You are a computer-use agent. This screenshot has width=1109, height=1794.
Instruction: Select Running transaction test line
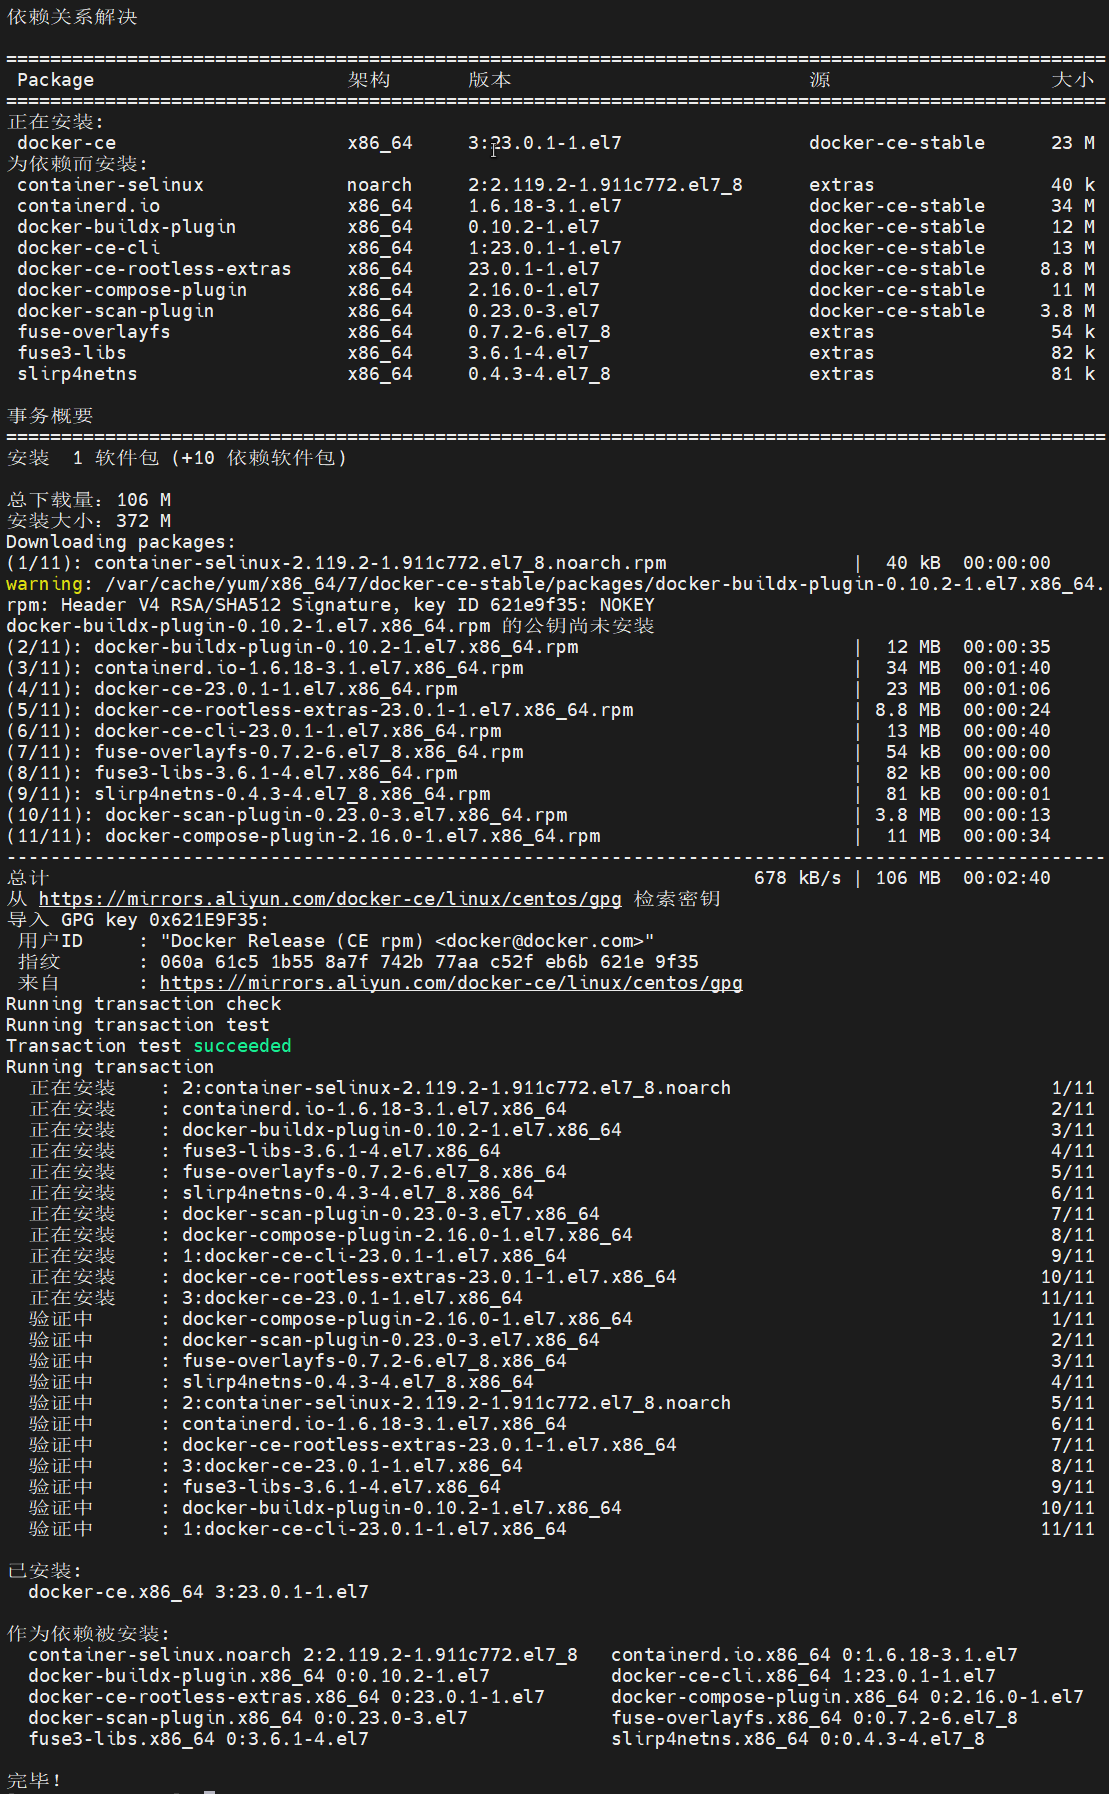(x=138, y=1025)
